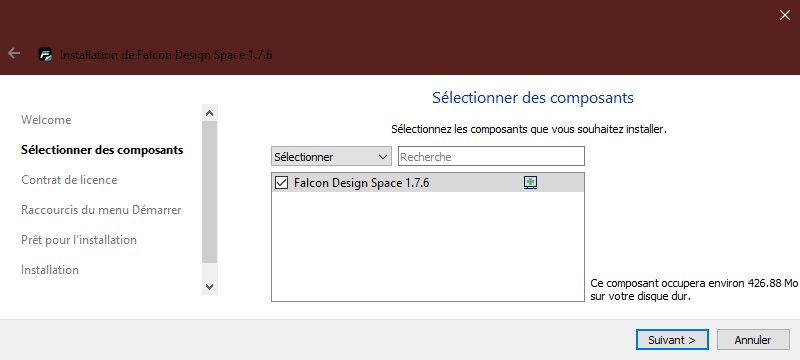
Task: Click the Suivant button
Action: tap(672, 340)
